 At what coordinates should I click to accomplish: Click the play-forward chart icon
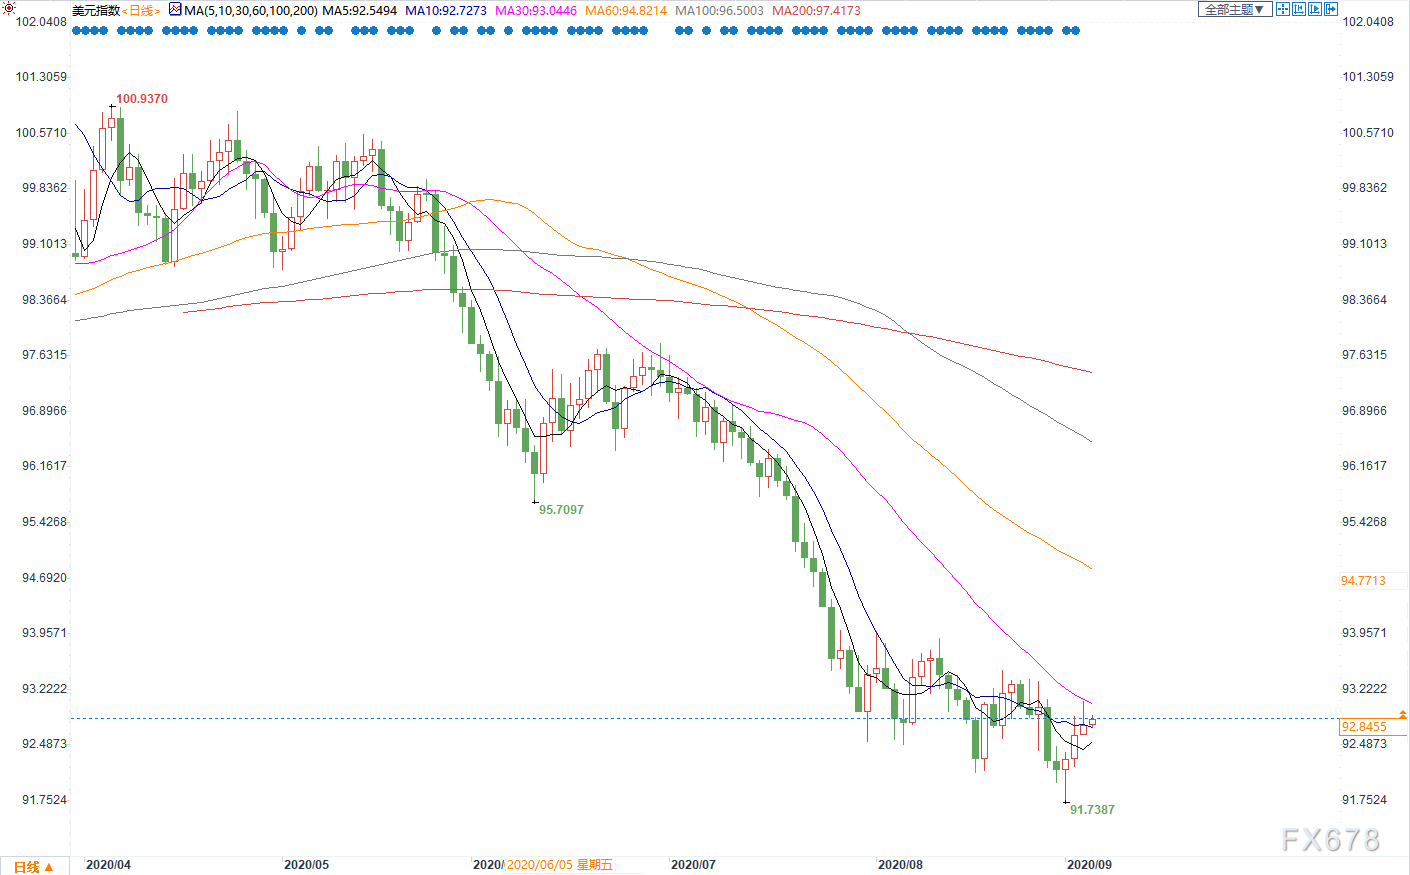pyautogui.click(x=1314, y=9)
